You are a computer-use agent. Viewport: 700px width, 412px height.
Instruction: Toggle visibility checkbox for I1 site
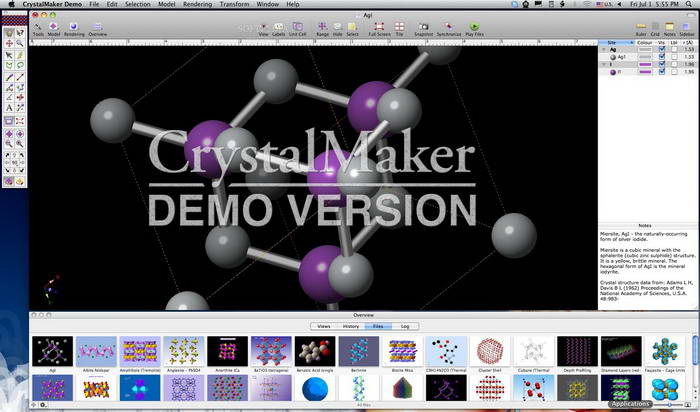[662, 71]
